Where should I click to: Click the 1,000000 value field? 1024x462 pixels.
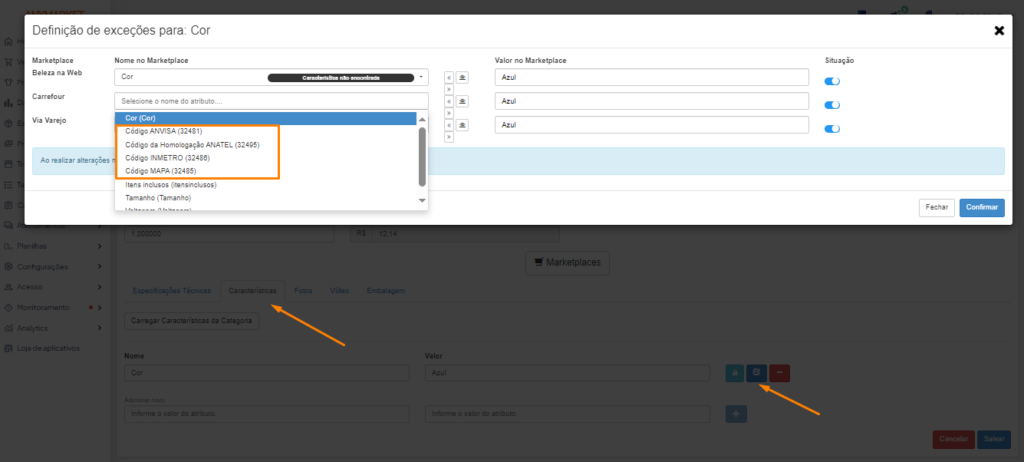coord(229,234)
